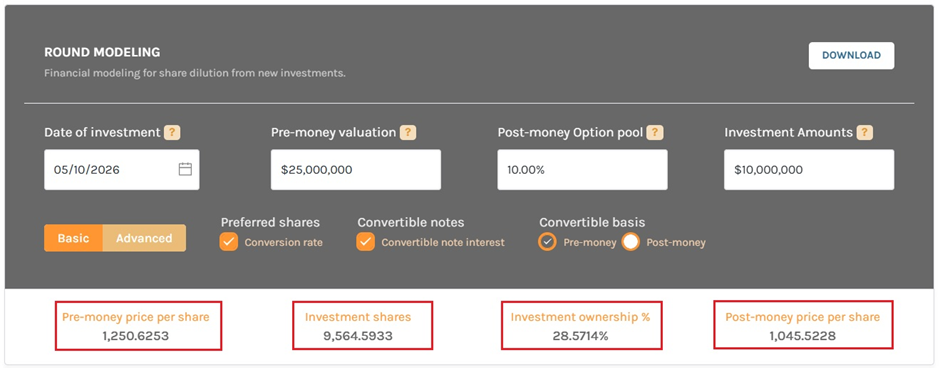Click the Convertible notes label
Viewport: 940px width, 368px height.
[411, 222]
